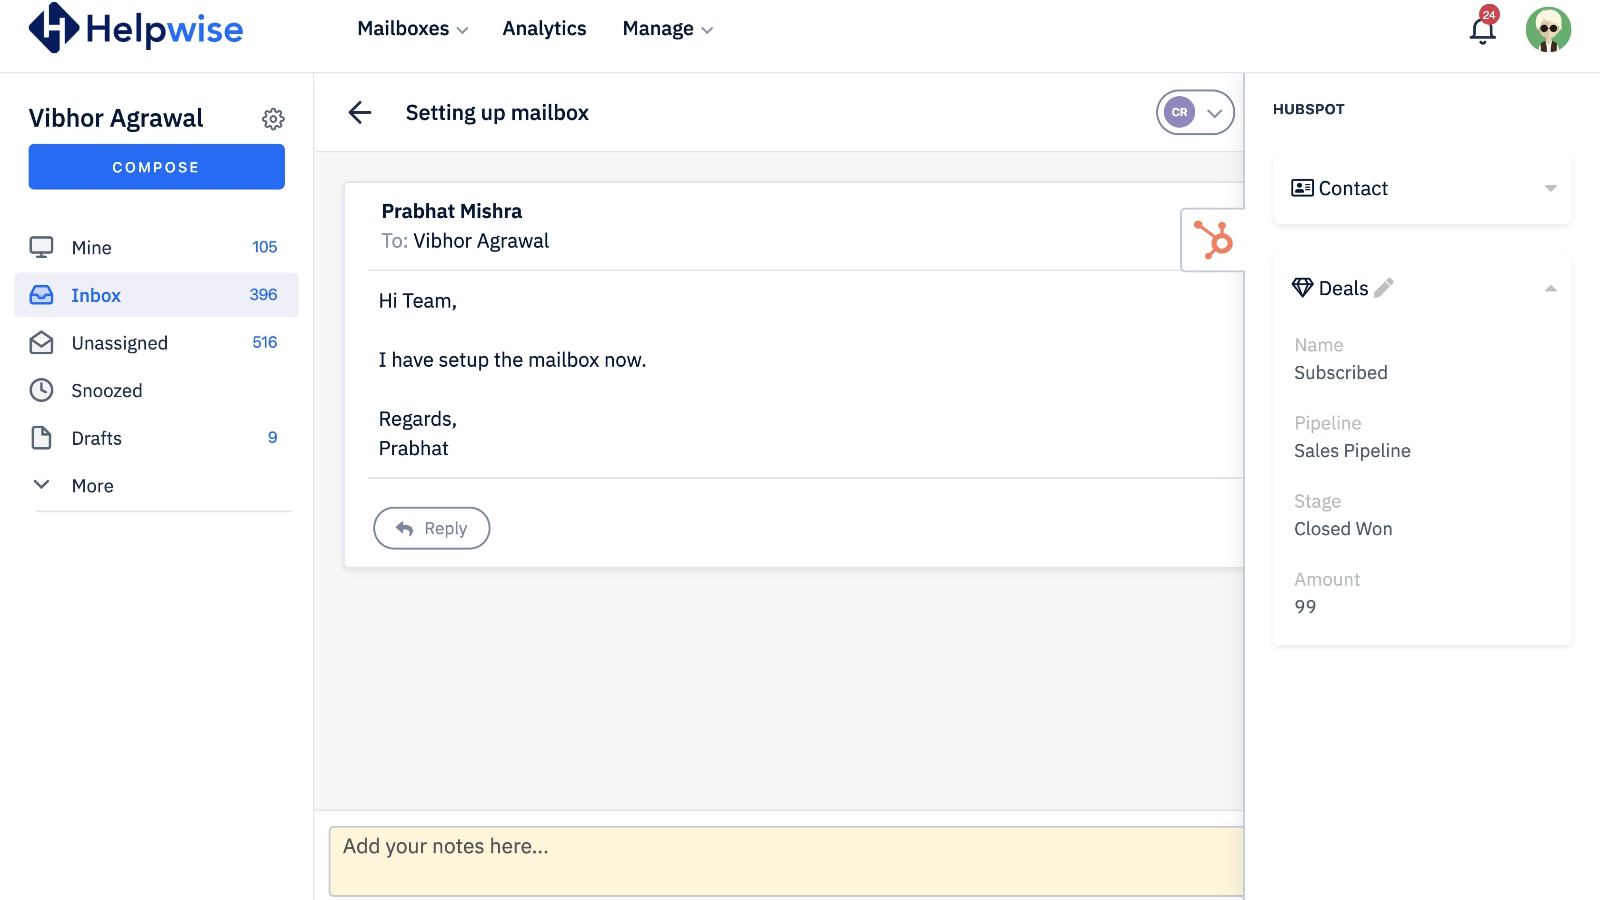Click the COMPOSE button
The image size is (1600, 900).
pos(156,166)
